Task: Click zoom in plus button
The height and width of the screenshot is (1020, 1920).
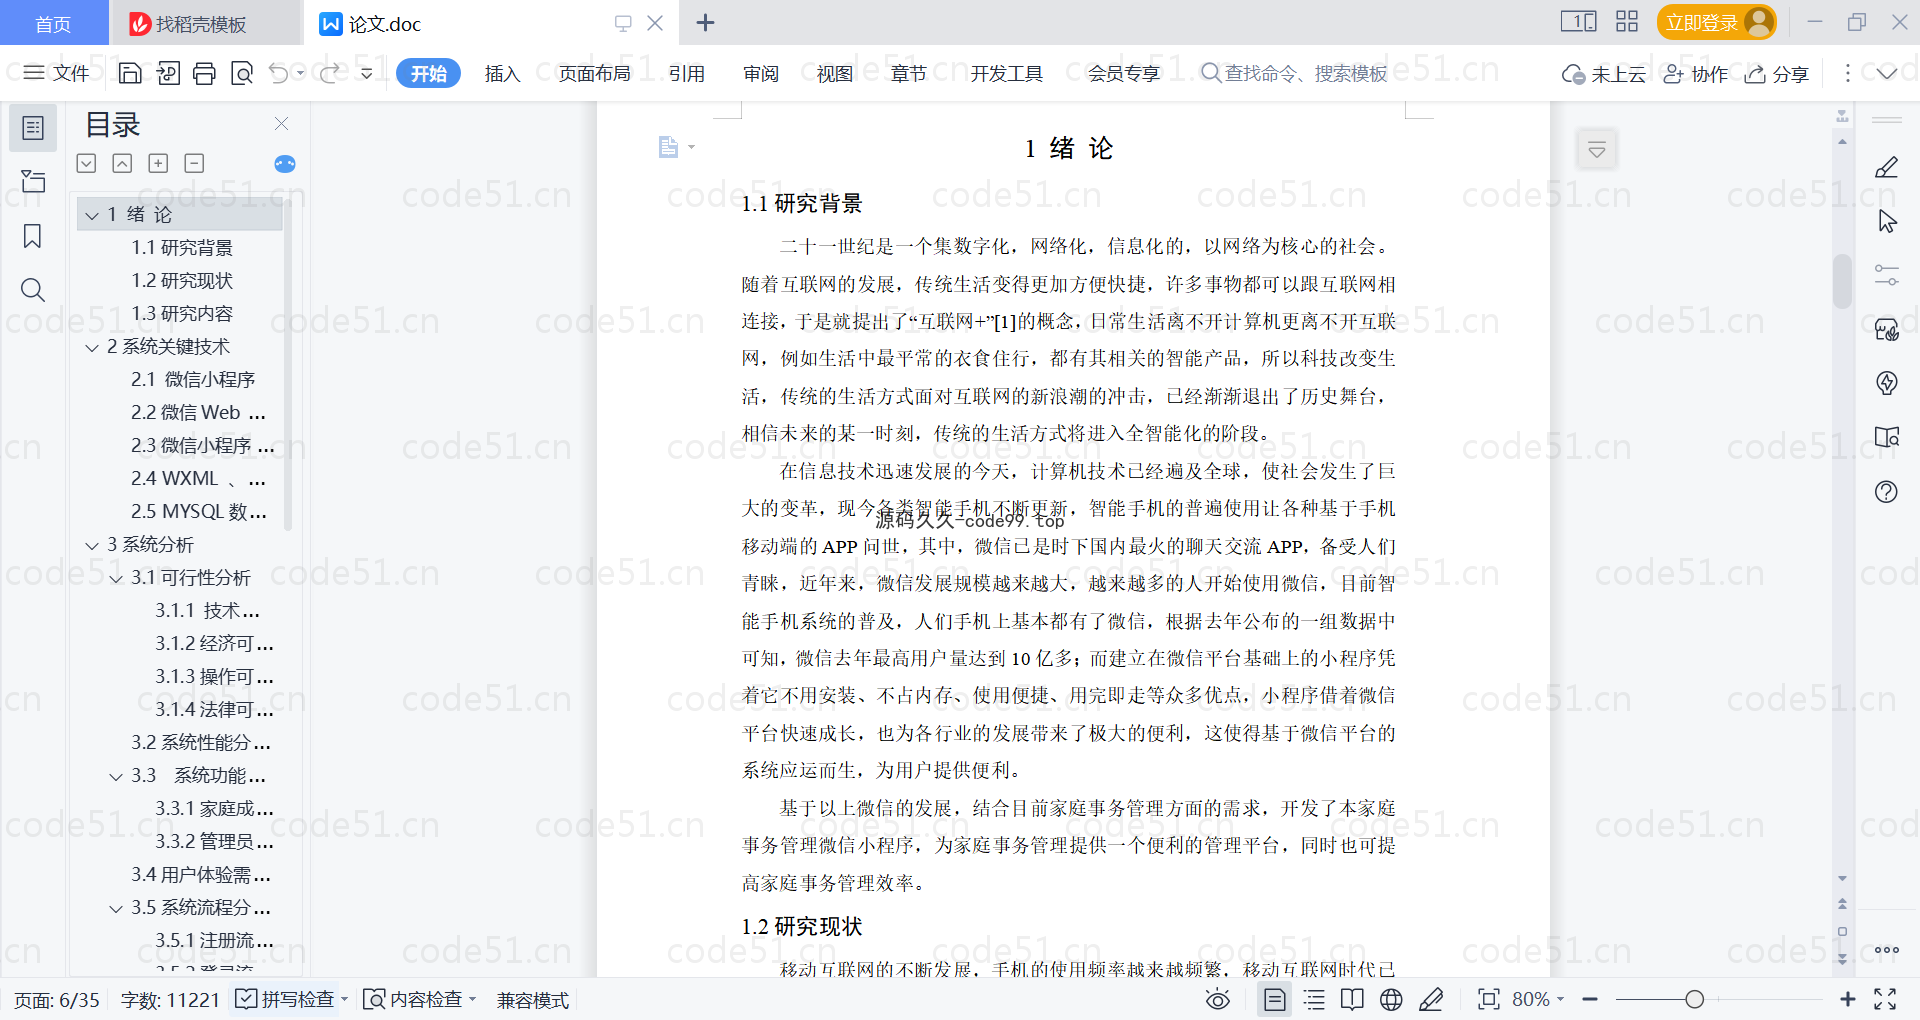Action: pyautogui.click(x=1847, y=999)
